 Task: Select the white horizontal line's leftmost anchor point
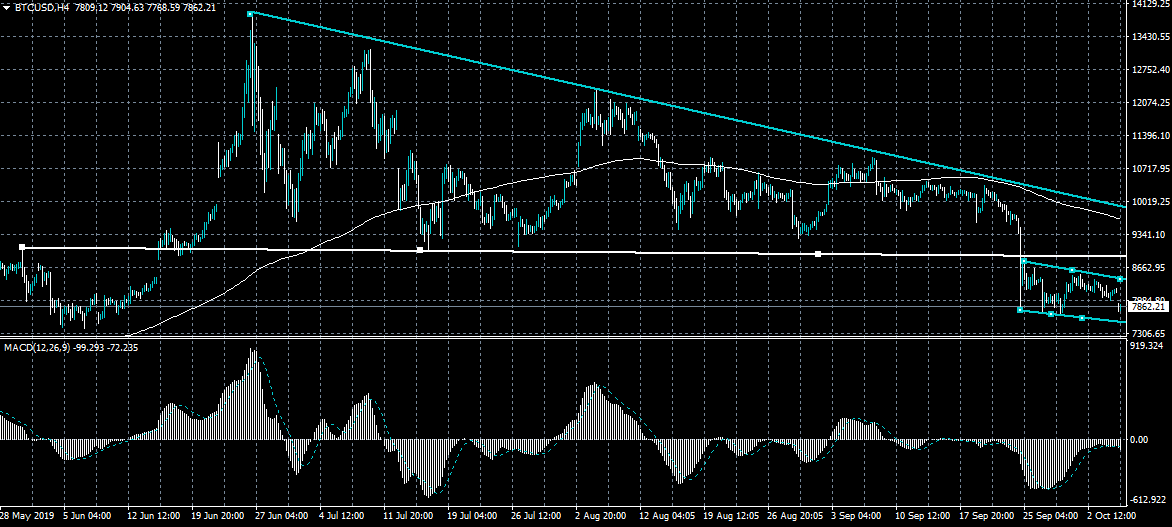point(22,247)
